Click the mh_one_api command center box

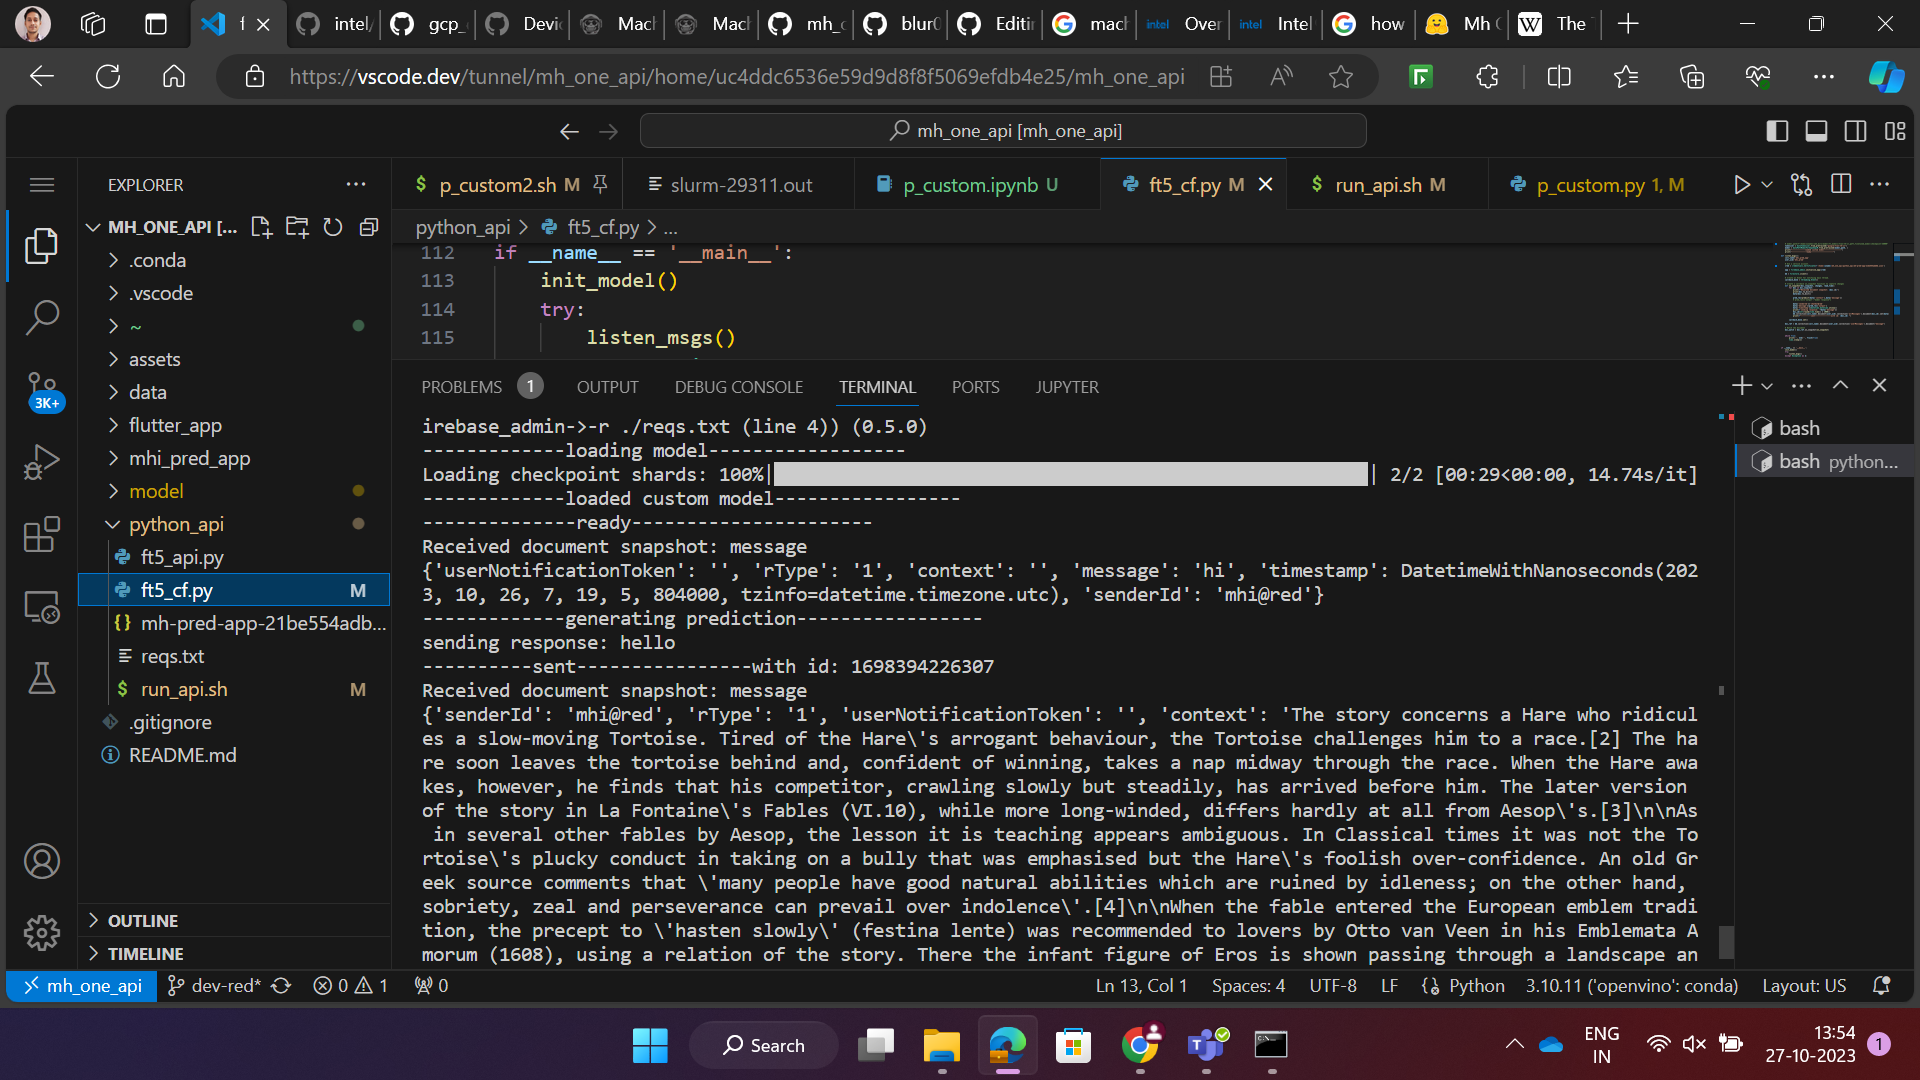point(1003,130)
